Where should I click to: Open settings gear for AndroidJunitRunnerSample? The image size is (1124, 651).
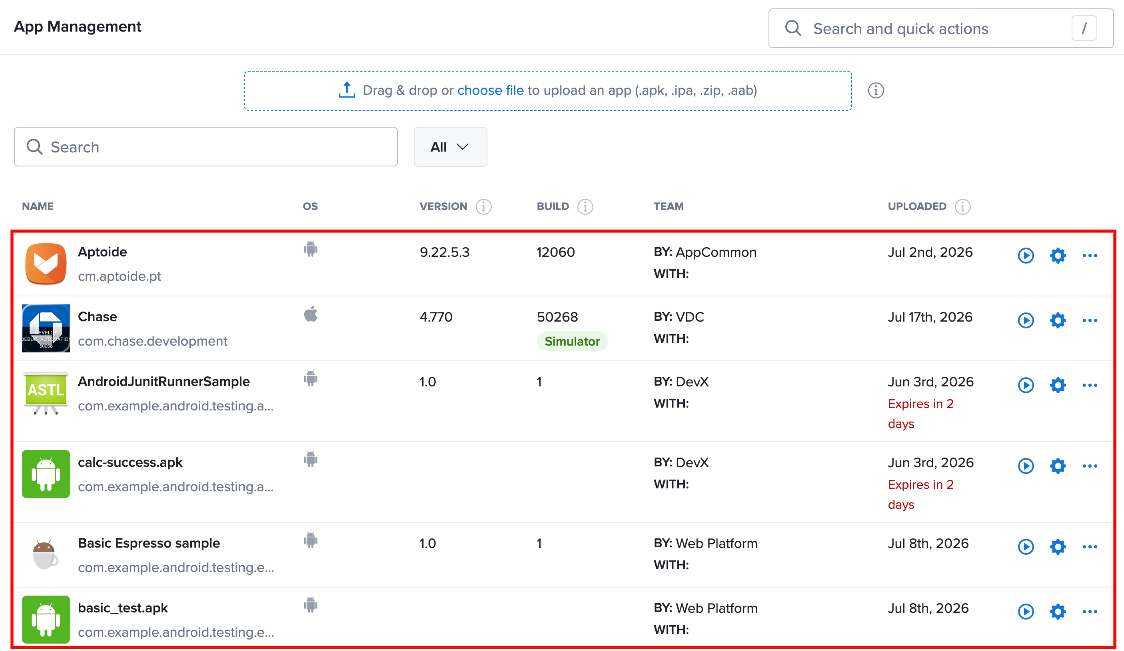tap(1057, 385)
